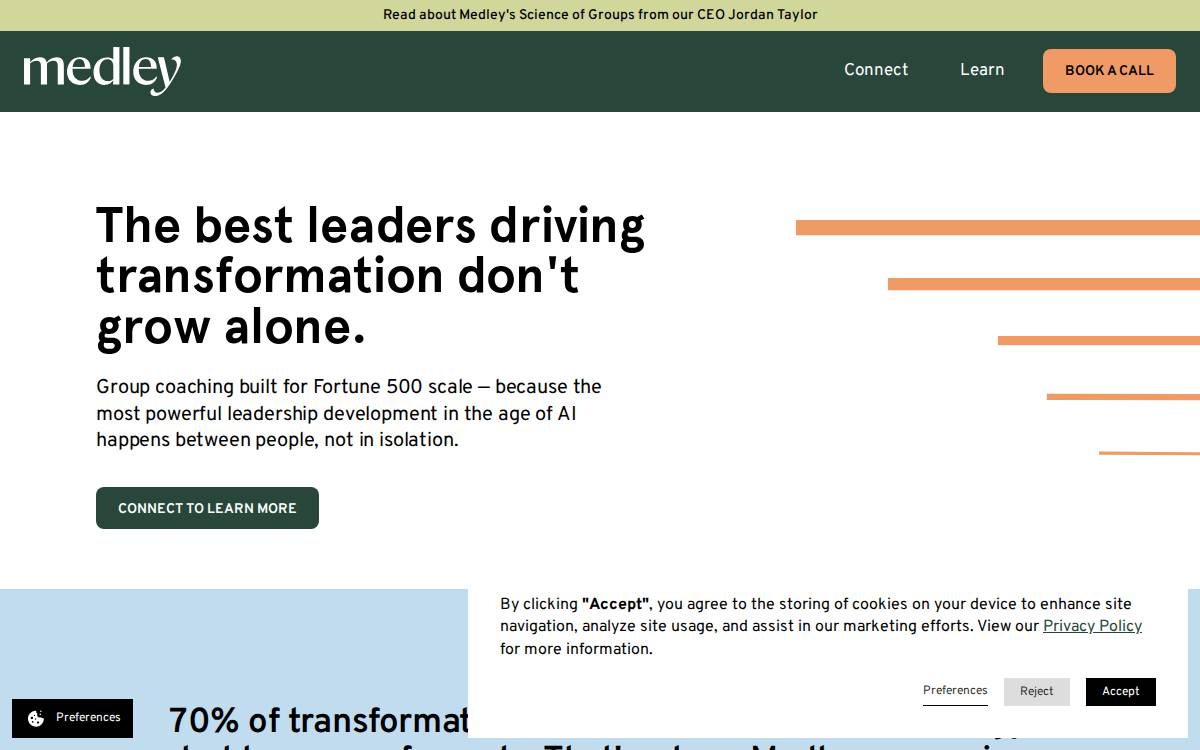This screenshot has height=750, width=1200.
Task: Click the headline 'The best leaders driving transformation'
Action: (370, 276)
